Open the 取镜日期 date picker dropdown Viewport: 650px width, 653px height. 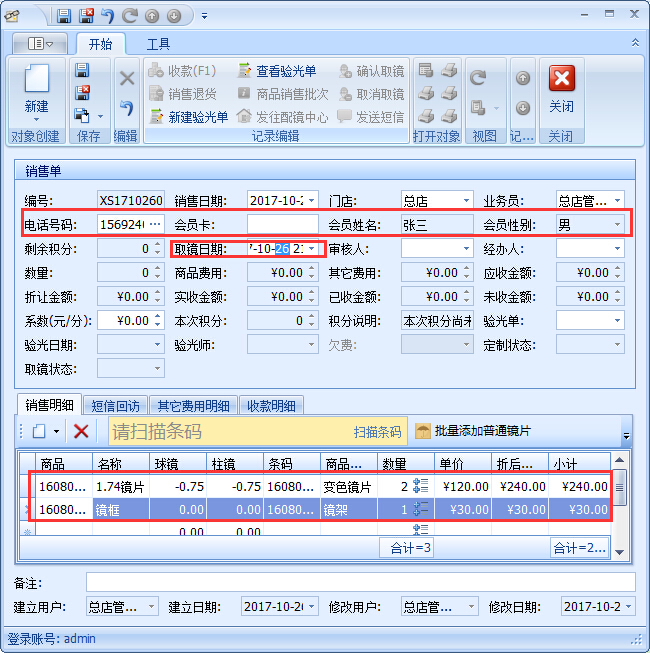coord(312,248)
